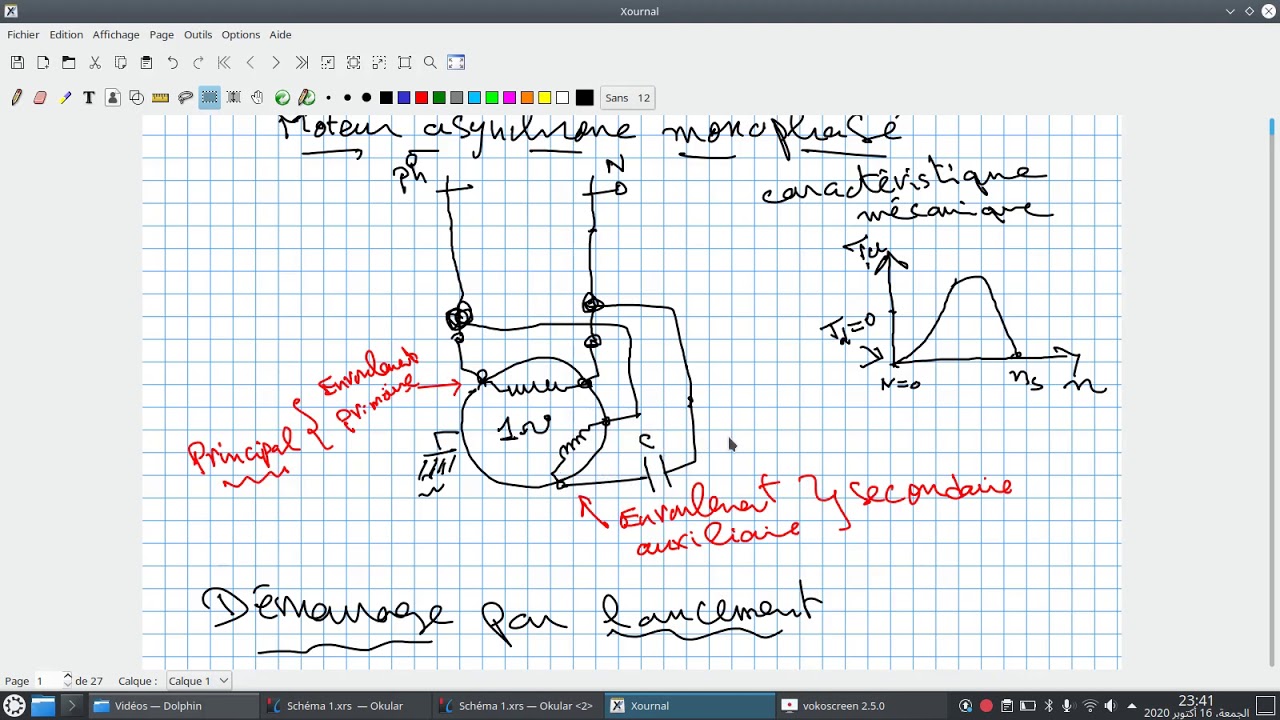The width and height of the screenshot is (1280, 720).
Task: Expand the system tray hidden icons arrow
Action: click(x=1132, y=706)
